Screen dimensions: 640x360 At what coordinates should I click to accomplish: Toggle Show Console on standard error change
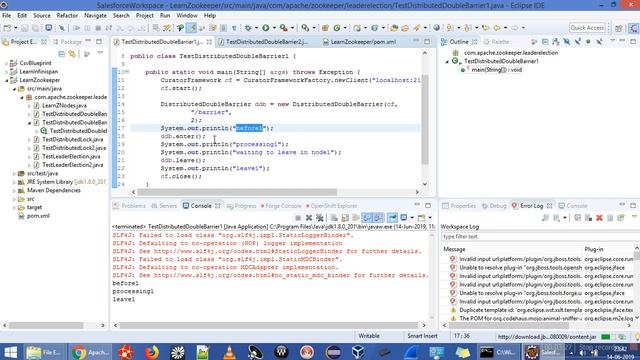point(378,218)
